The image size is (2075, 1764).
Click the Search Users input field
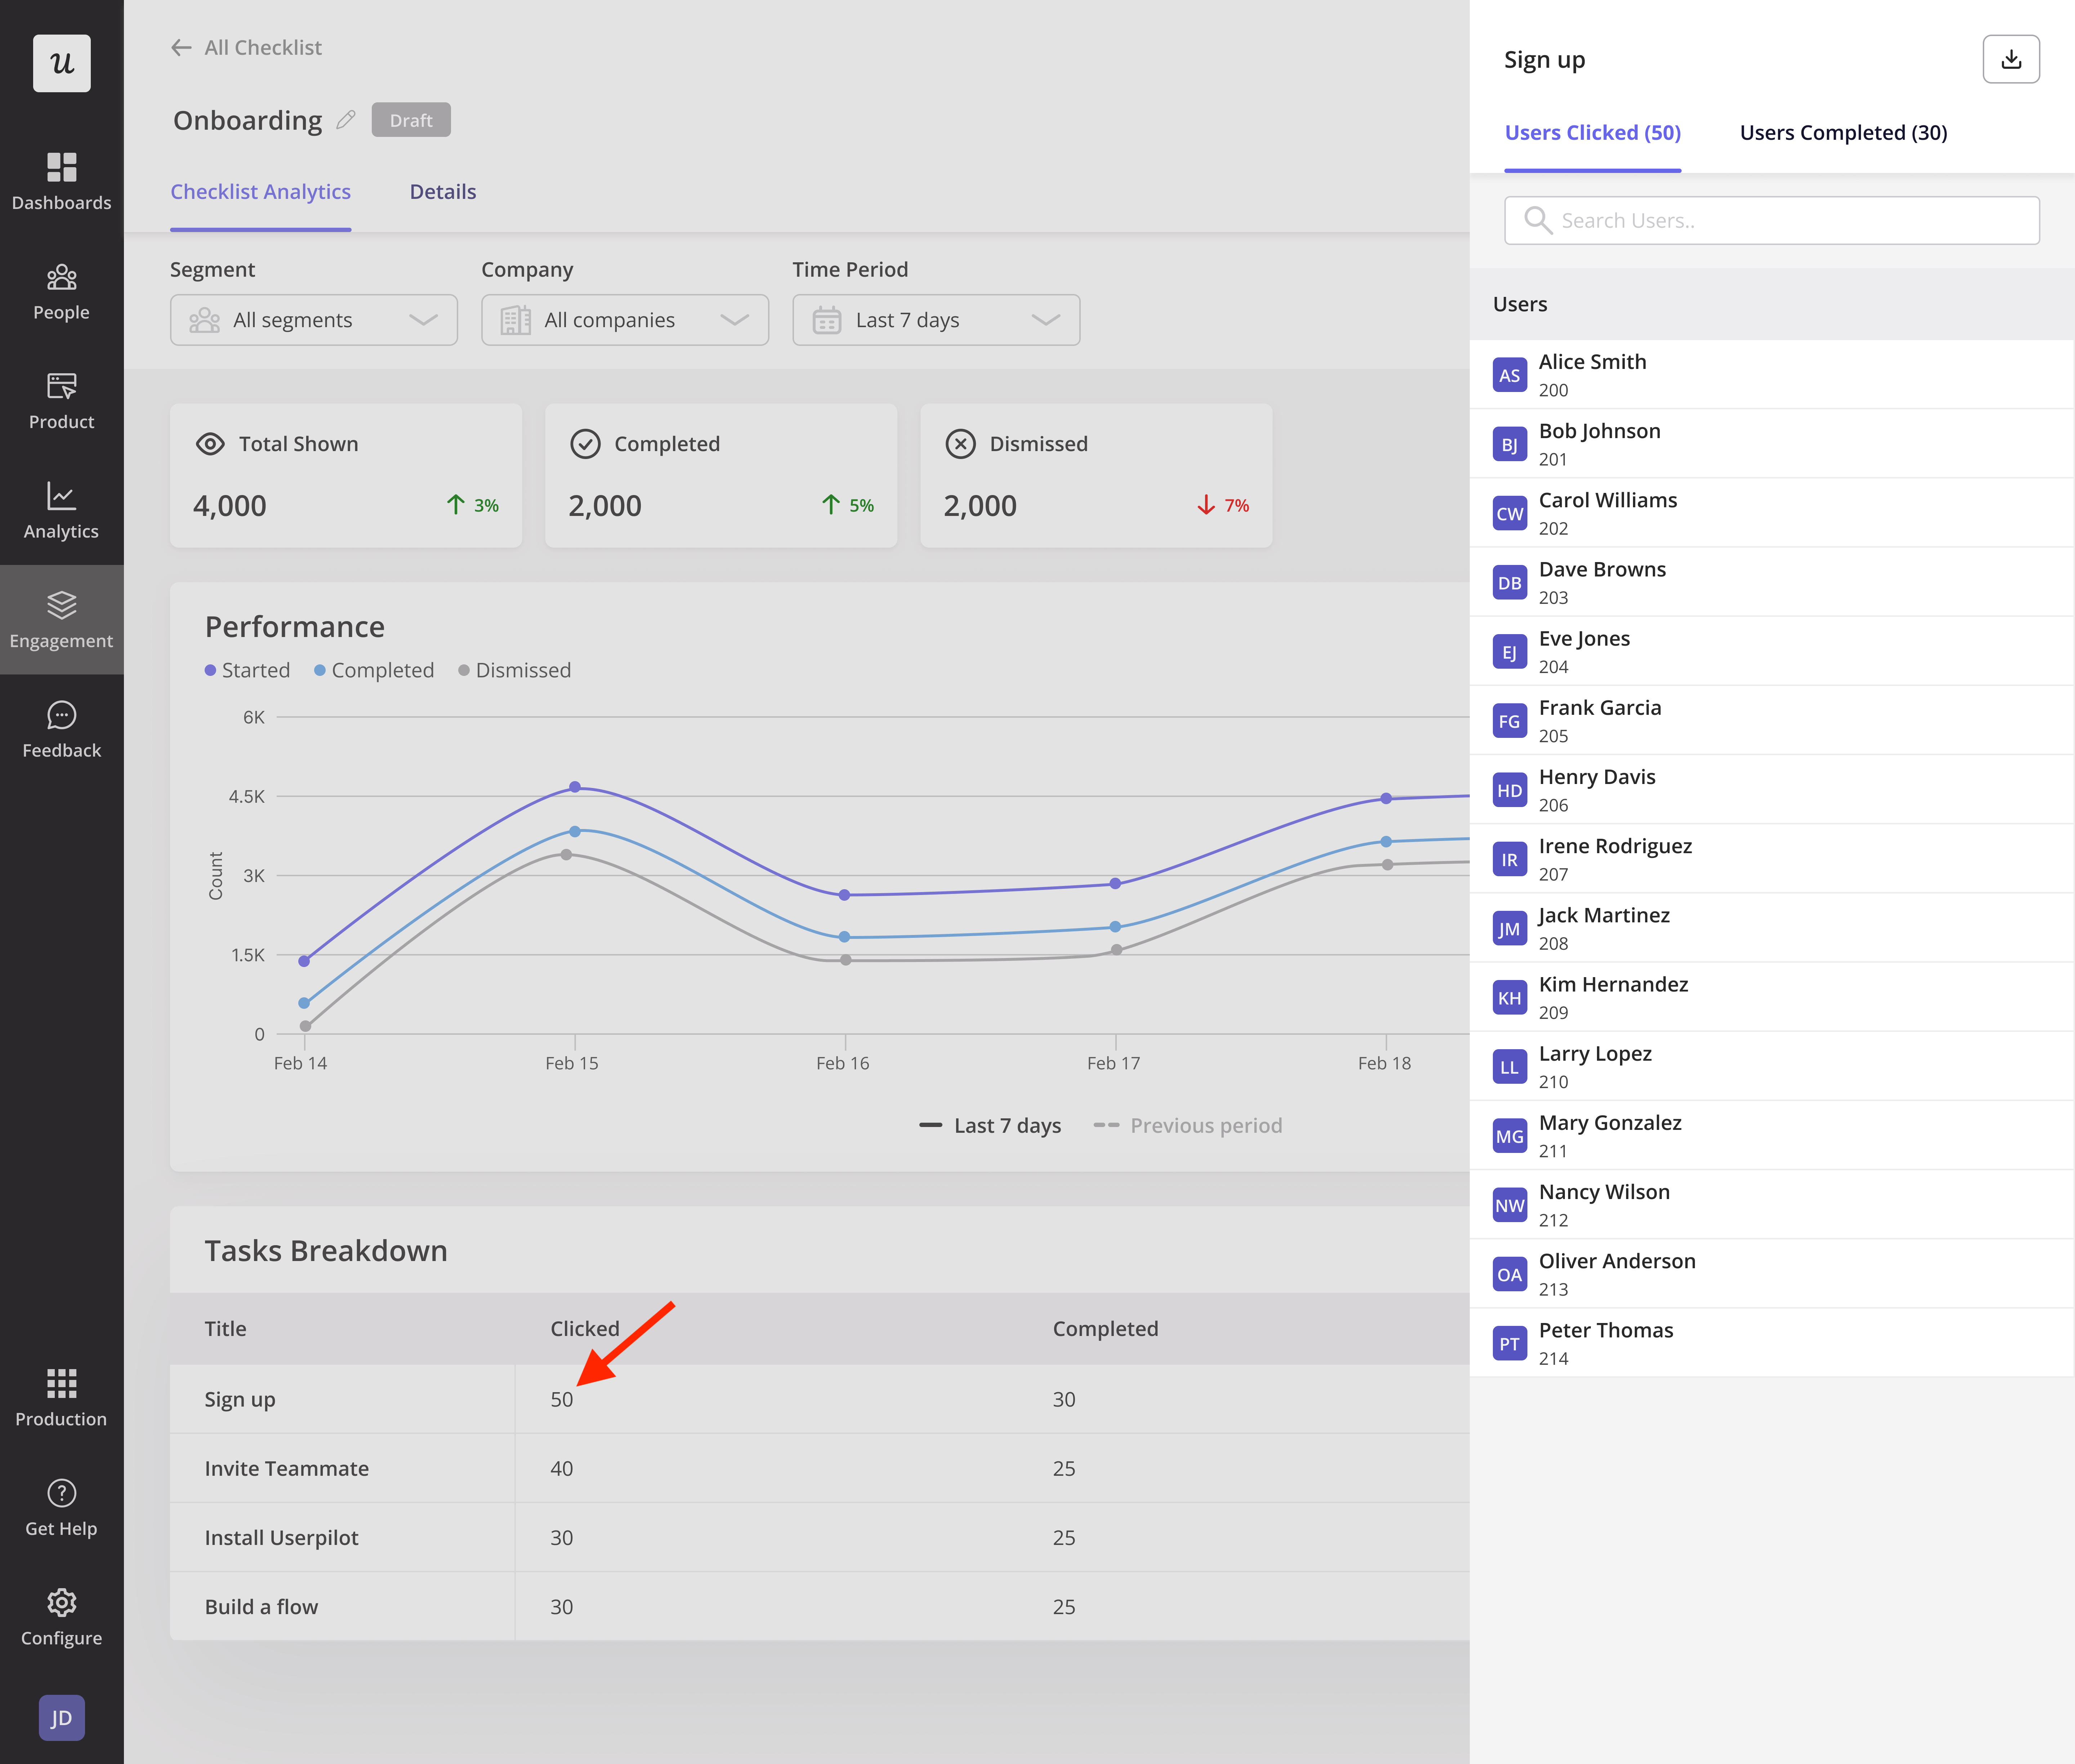tap(1772, 220)
